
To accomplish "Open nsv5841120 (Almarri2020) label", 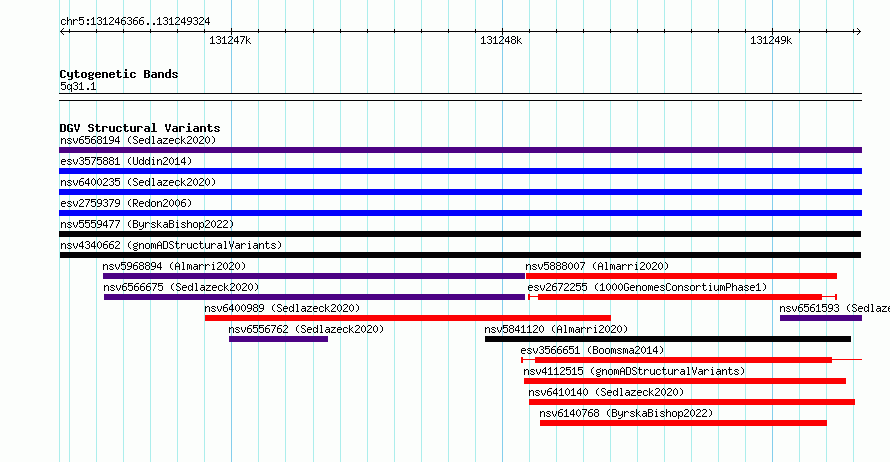I will (556, 329).
